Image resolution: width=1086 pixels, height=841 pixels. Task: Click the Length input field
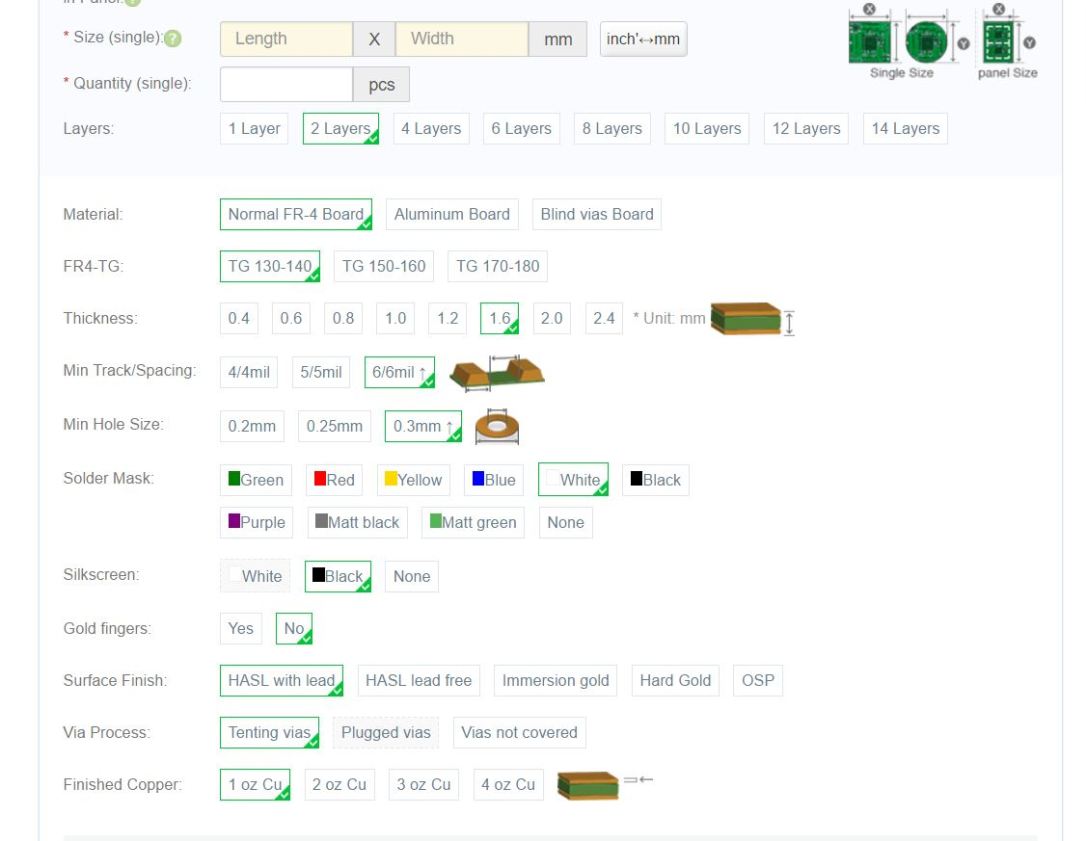(x=286, y=39)
